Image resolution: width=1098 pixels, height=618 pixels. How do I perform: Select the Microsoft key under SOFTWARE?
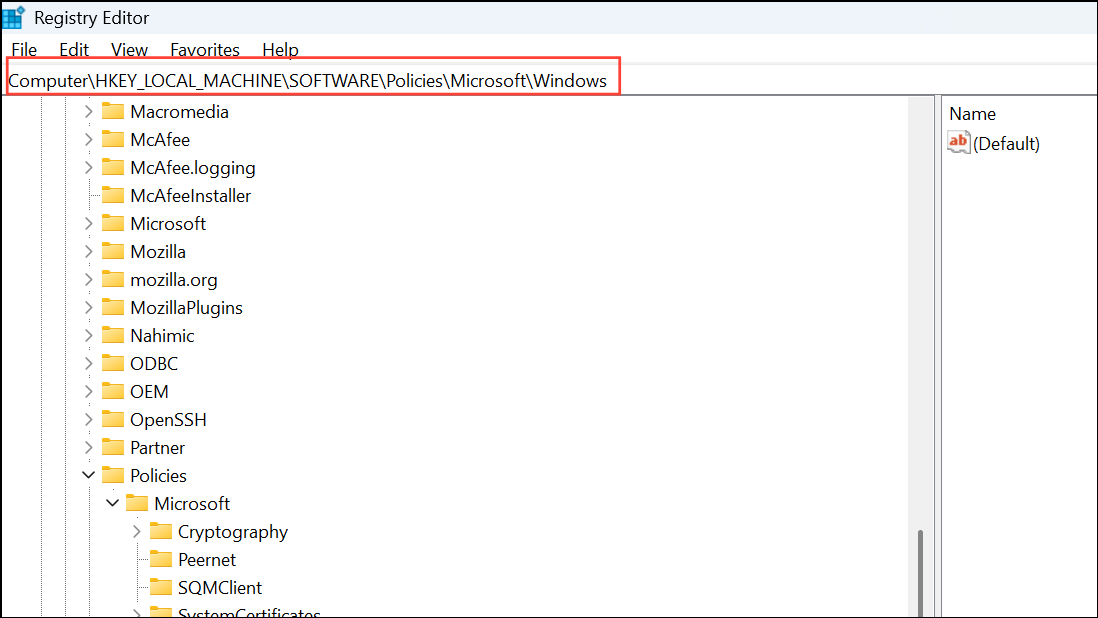point(168,224)
